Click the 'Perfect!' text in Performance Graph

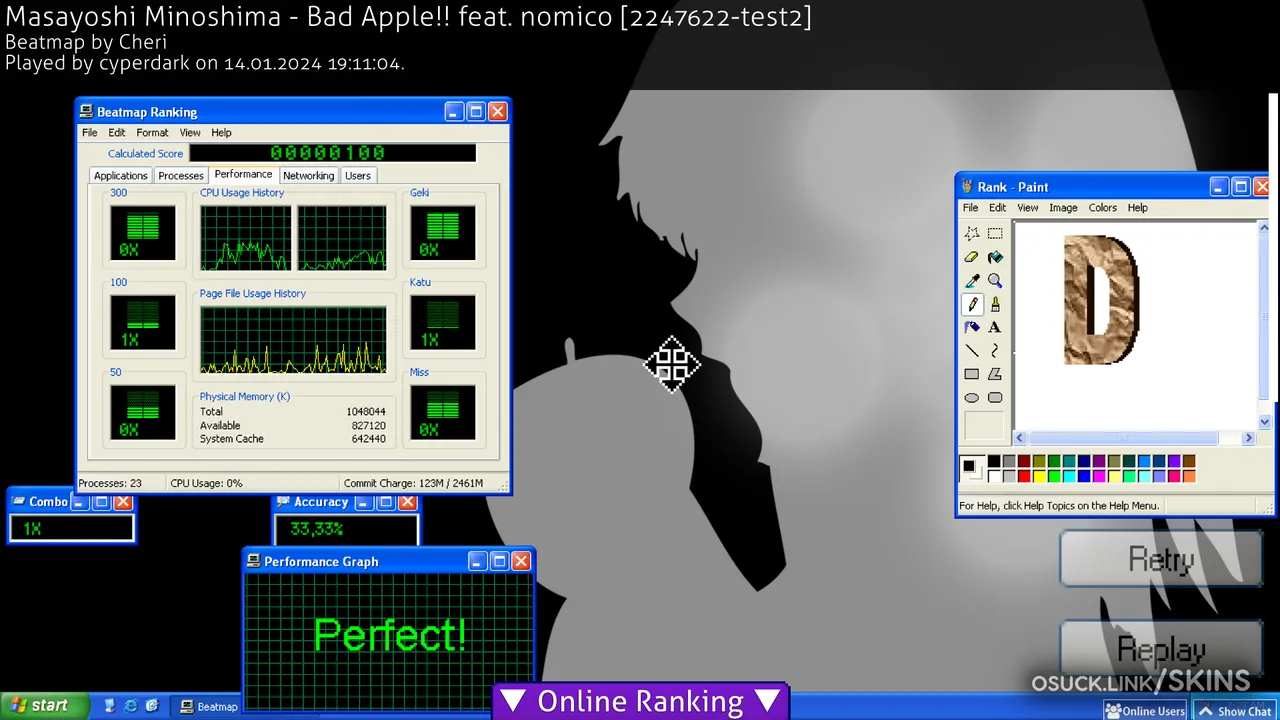click(x=389, y=635)
